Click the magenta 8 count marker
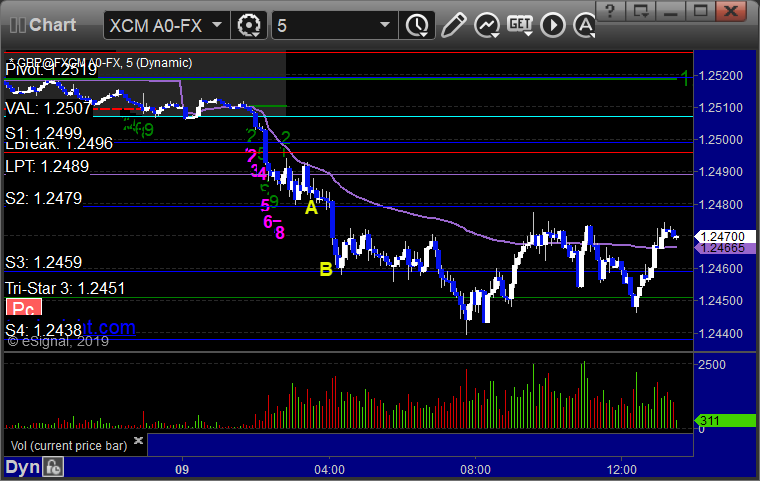 click(x=280, y=233)
